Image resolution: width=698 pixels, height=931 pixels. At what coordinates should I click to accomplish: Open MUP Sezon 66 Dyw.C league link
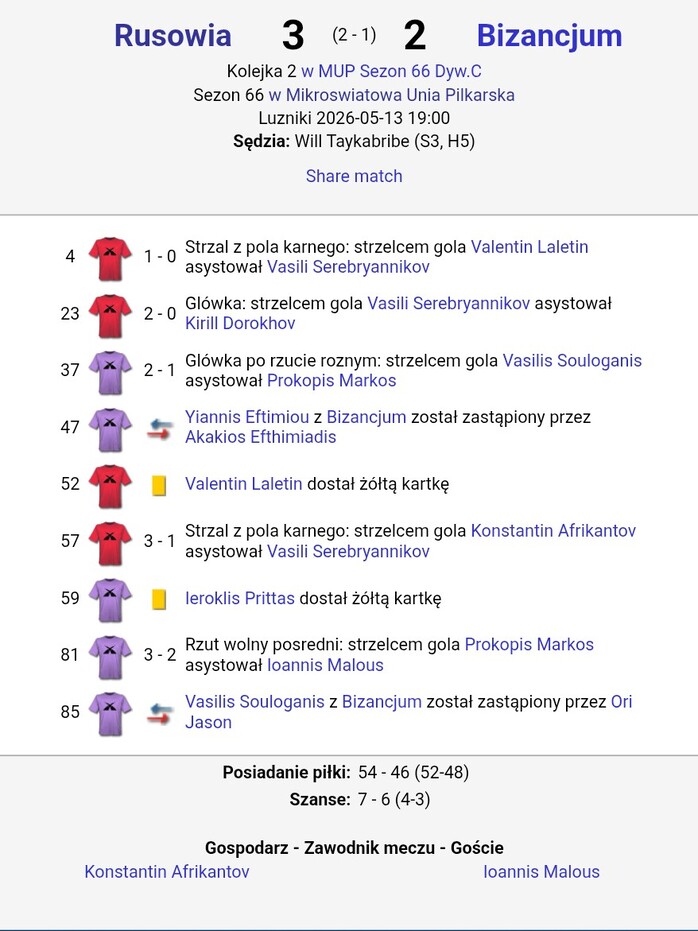391,71
